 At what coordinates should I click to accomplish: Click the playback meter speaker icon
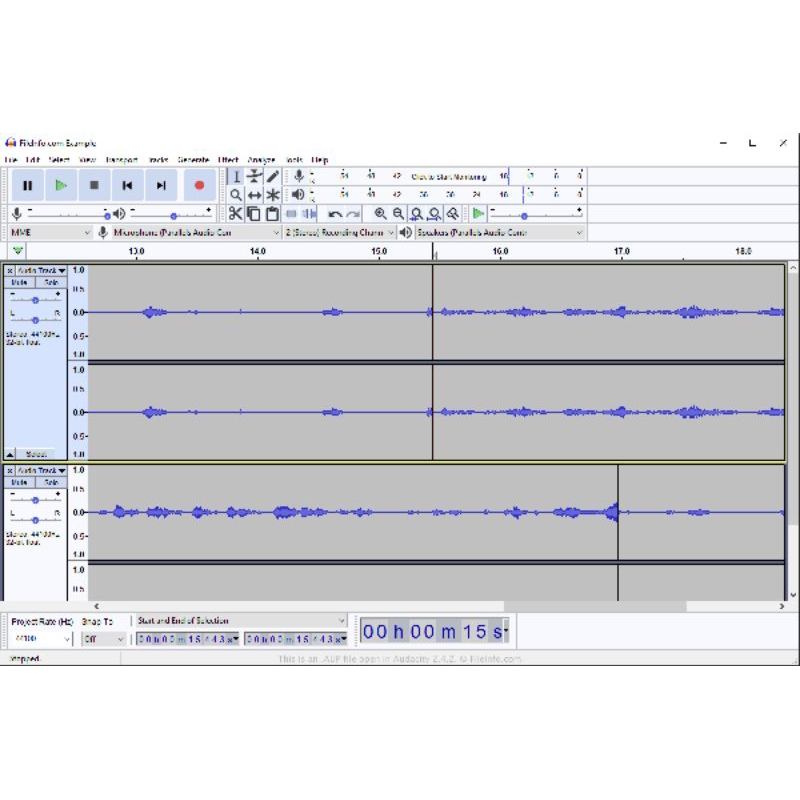tap(298, 194)
